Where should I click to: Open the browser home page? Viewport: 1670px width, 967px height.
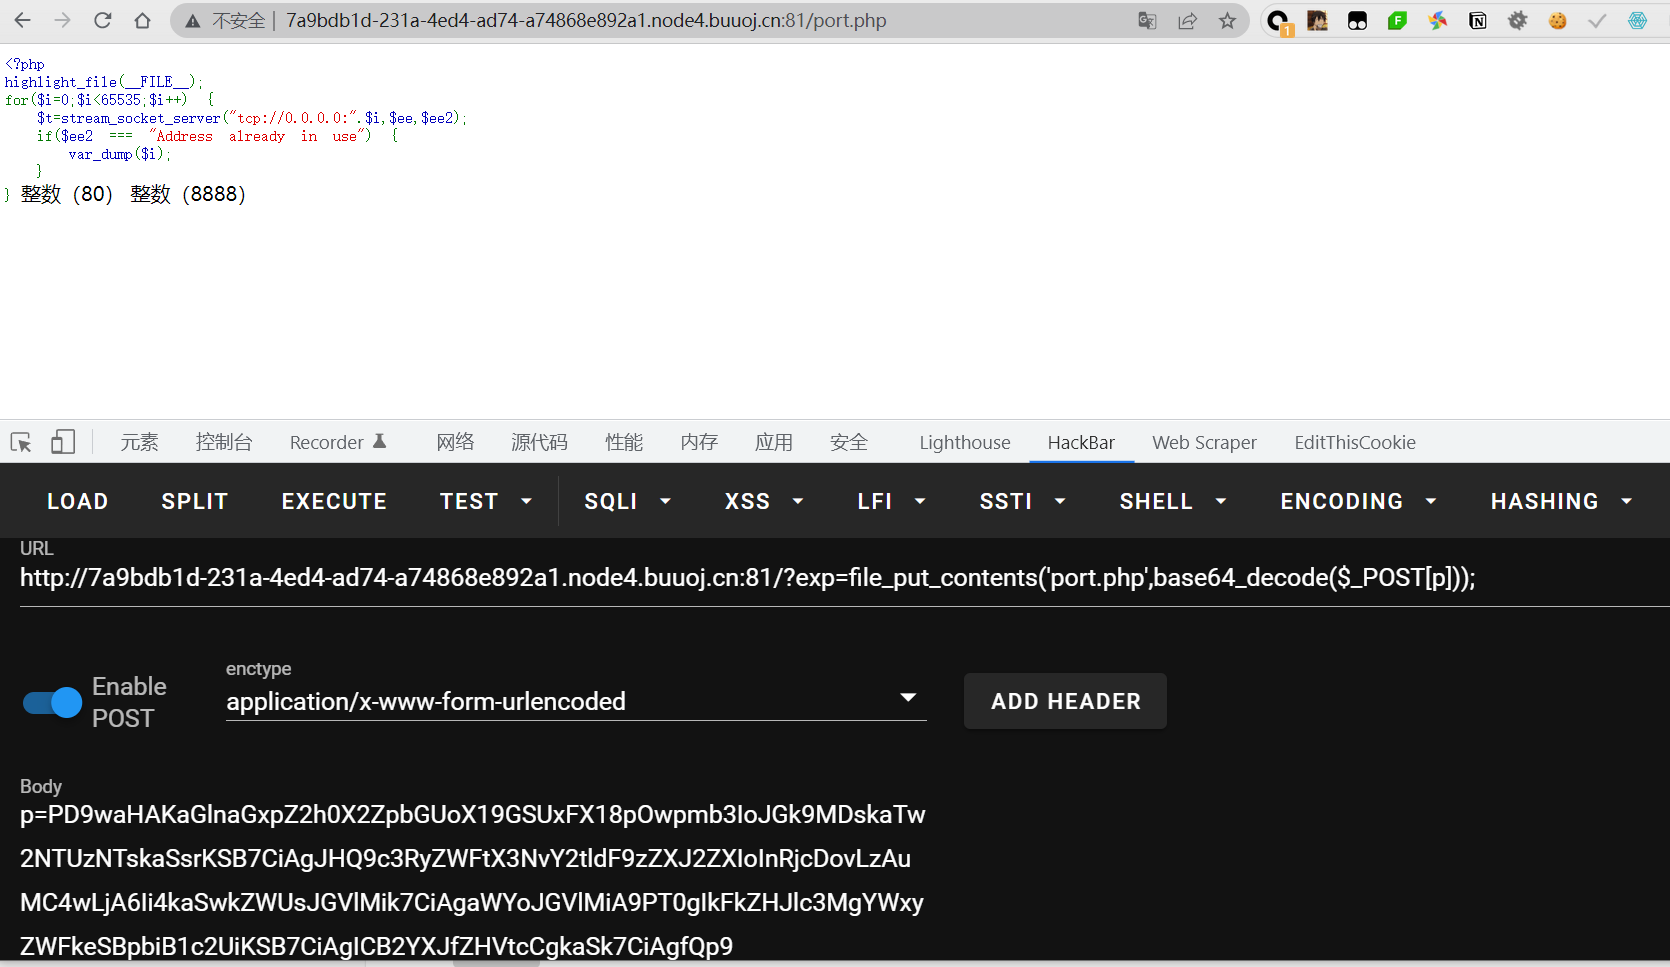tap(142, 20)
